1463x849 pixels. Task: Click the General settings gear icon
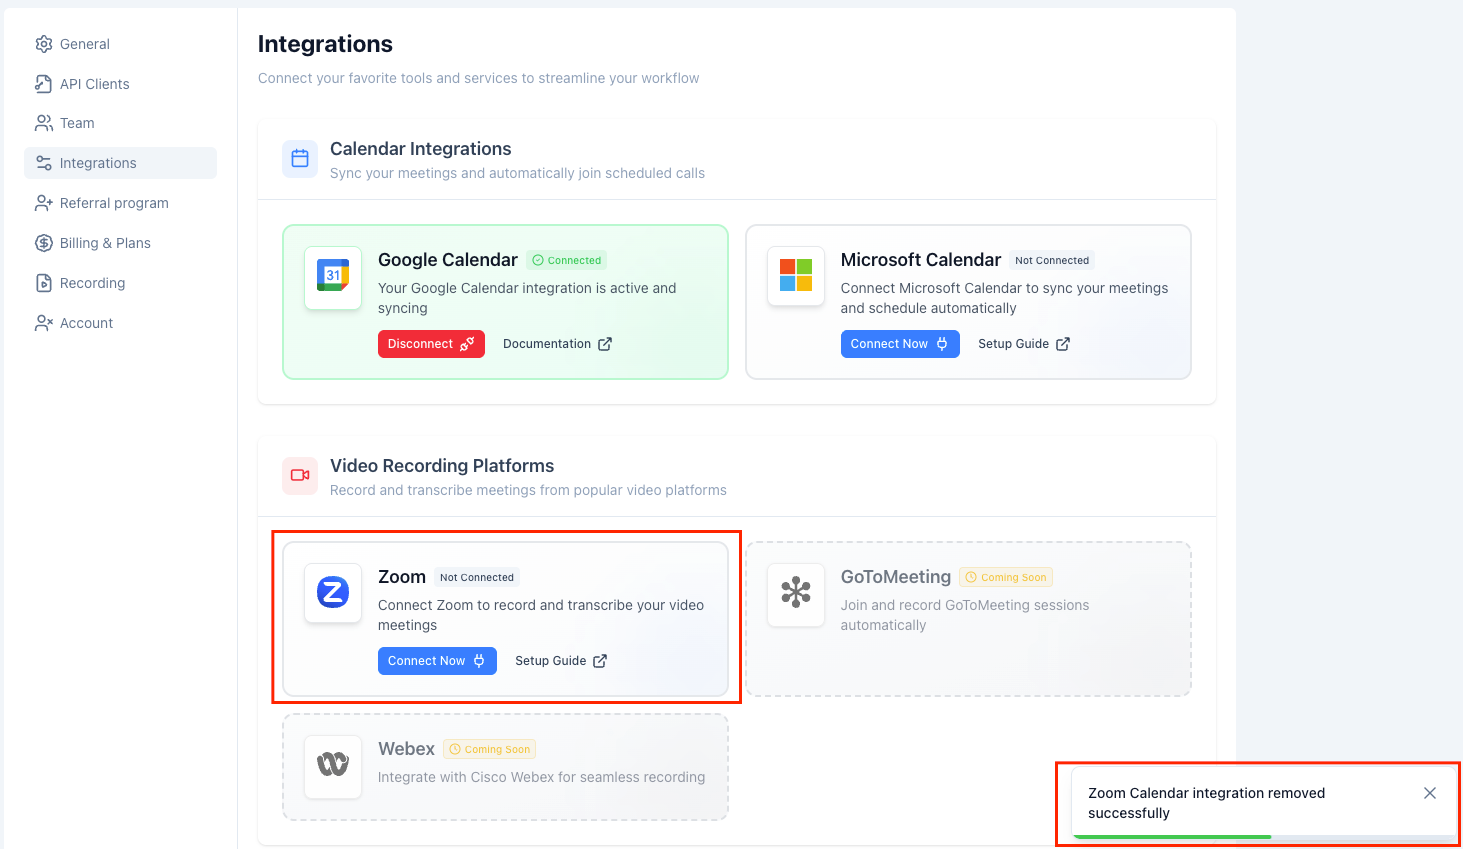44,44
